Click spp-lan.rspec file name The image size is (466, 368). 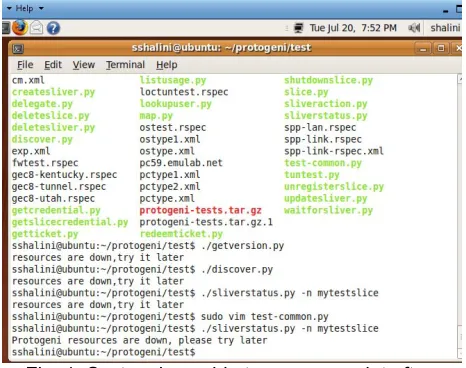tap(320, 128)
